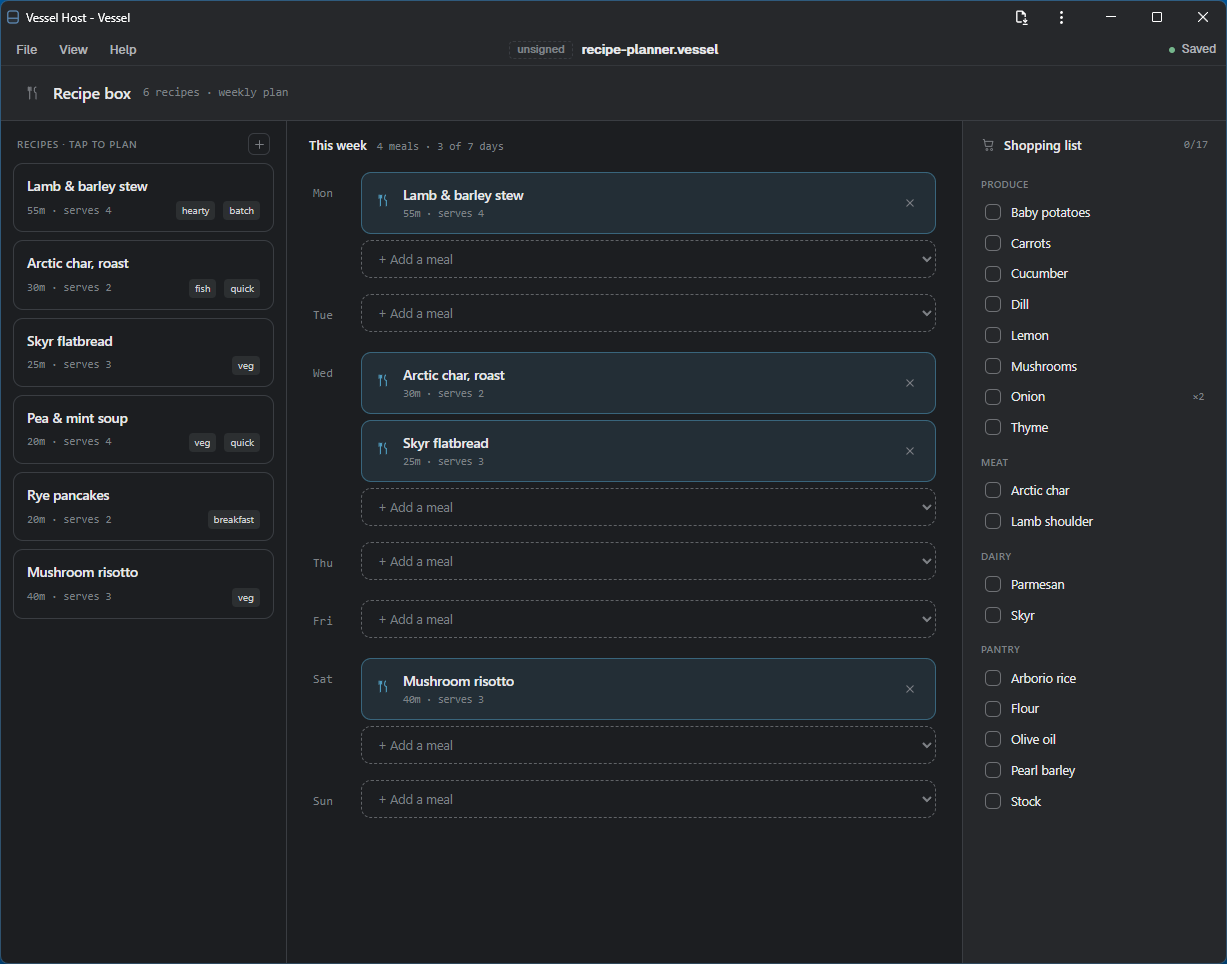The height and width of the screenshot is (964, 1227).
Task: Open the title bar document download icon
Action: pyautogui.click(x=1021, y=17)
